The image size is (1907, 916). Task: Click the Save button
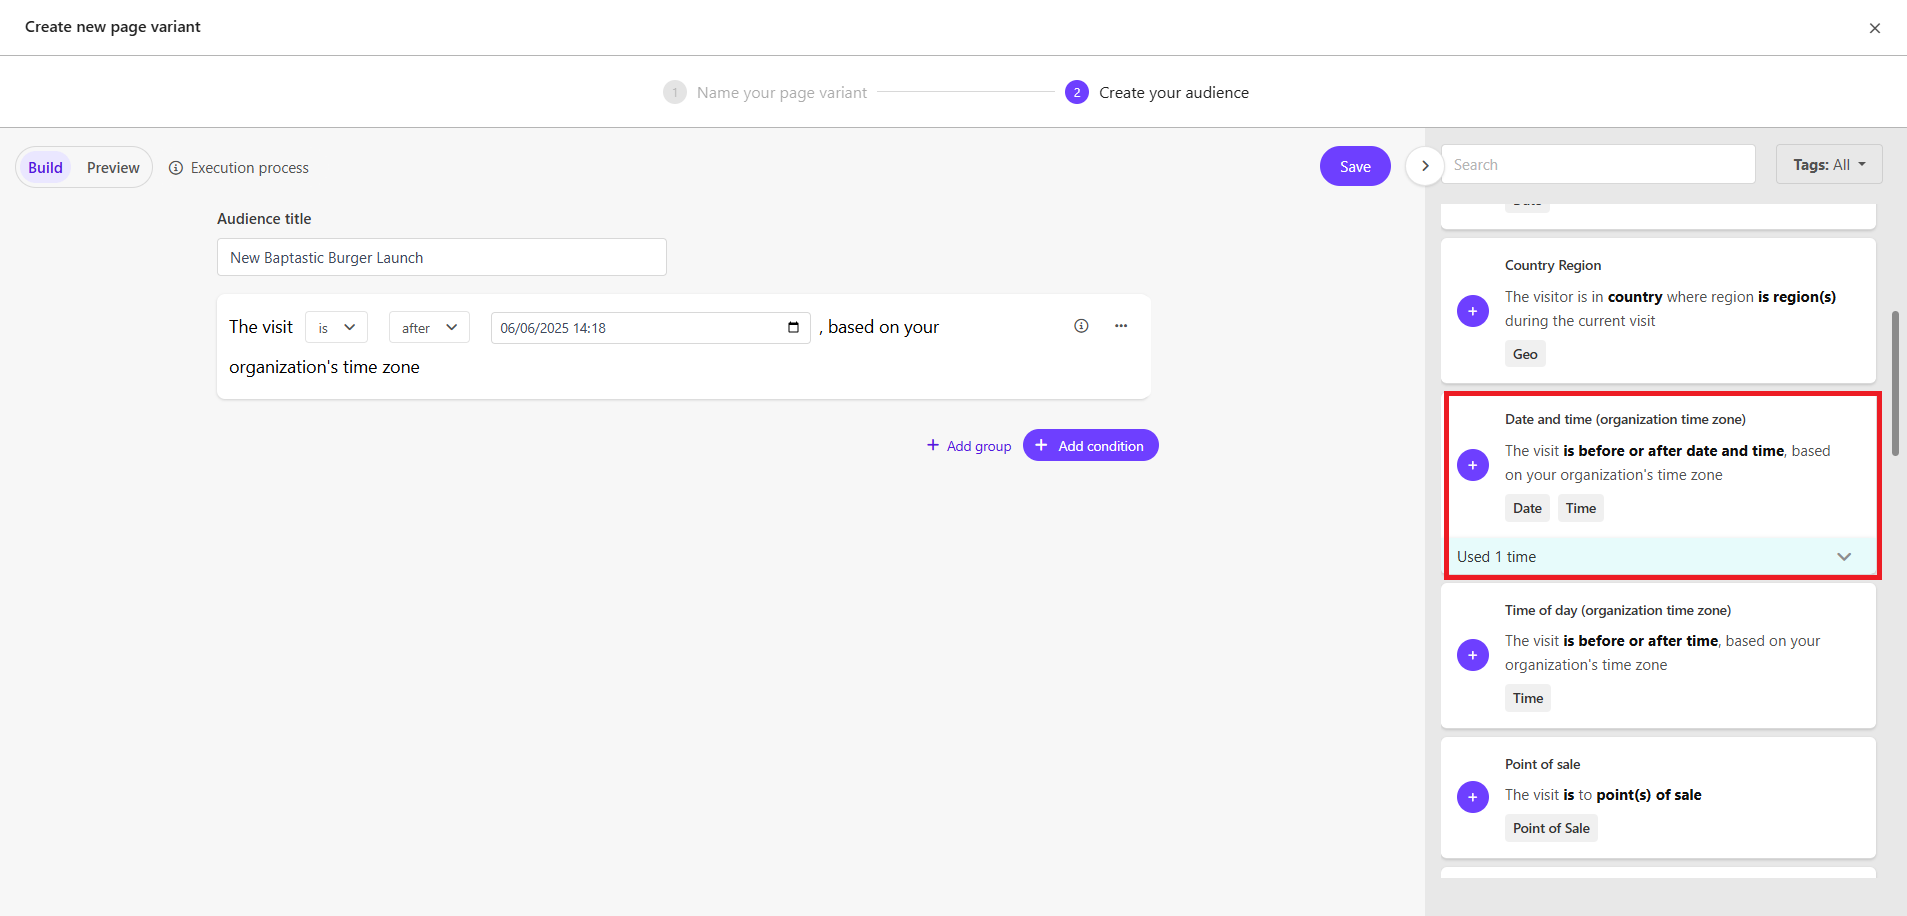click(1354, 167)
